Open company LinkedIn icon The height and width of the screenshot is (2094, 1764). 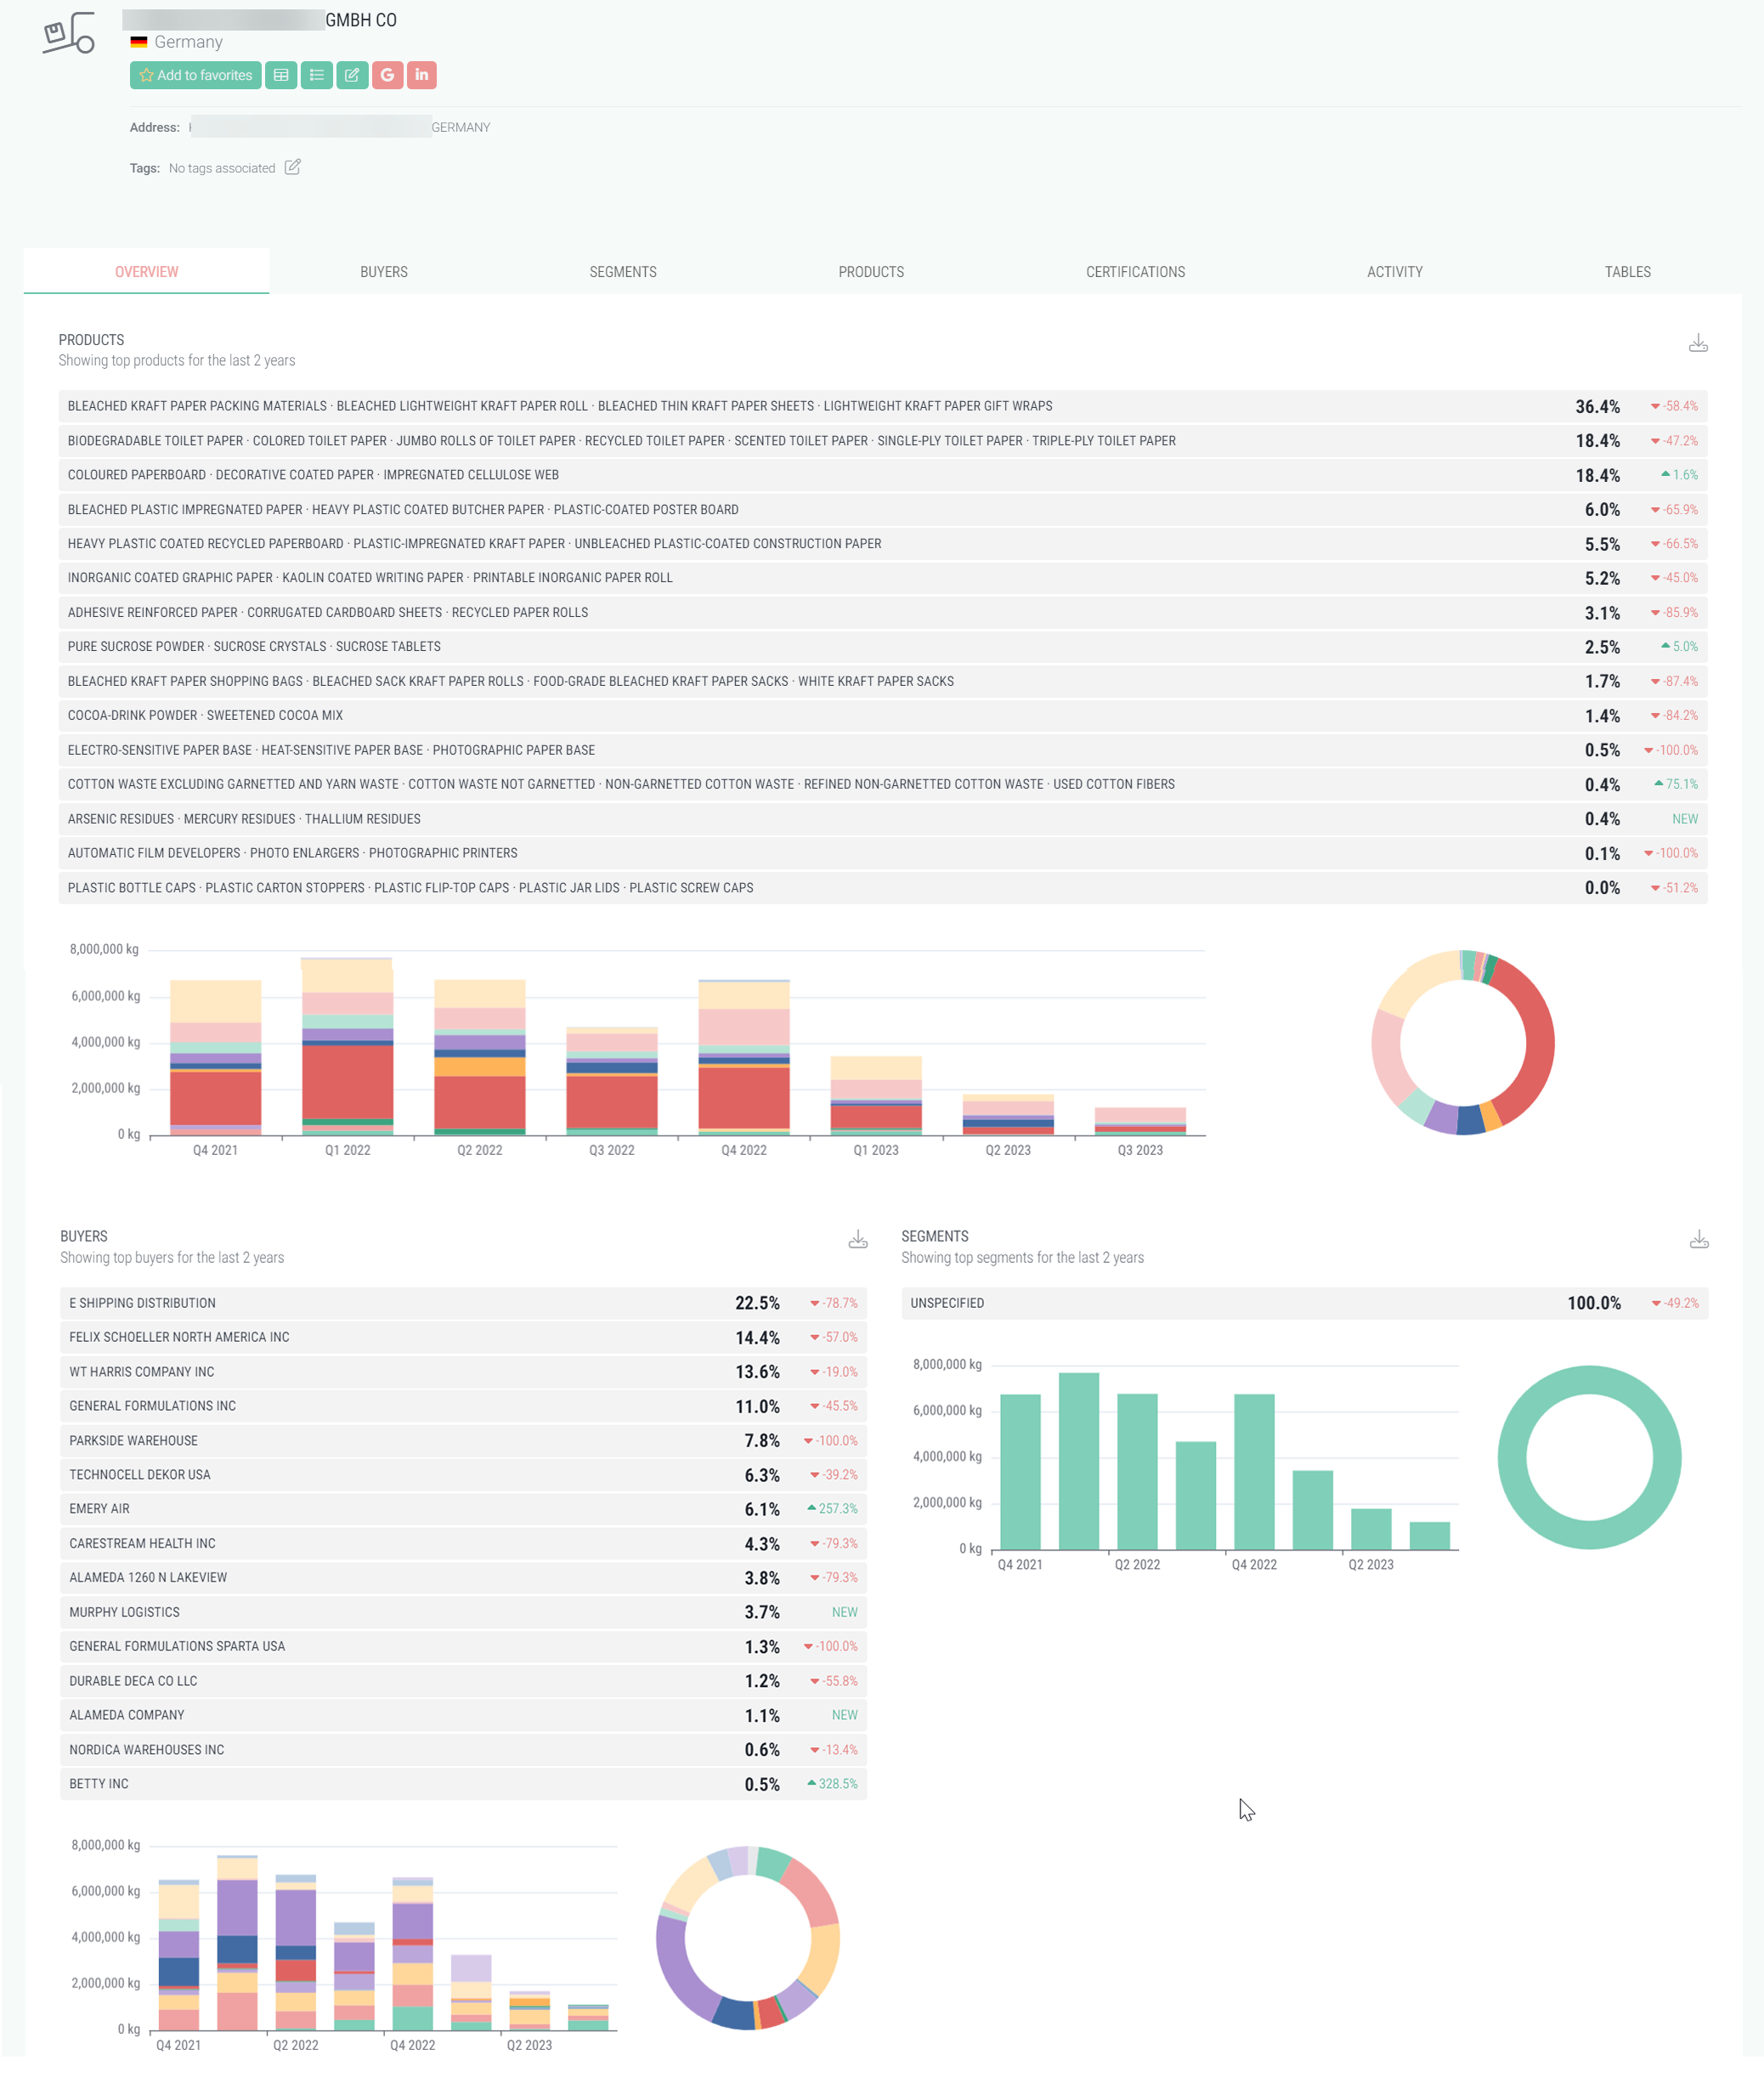pos(422,75)
